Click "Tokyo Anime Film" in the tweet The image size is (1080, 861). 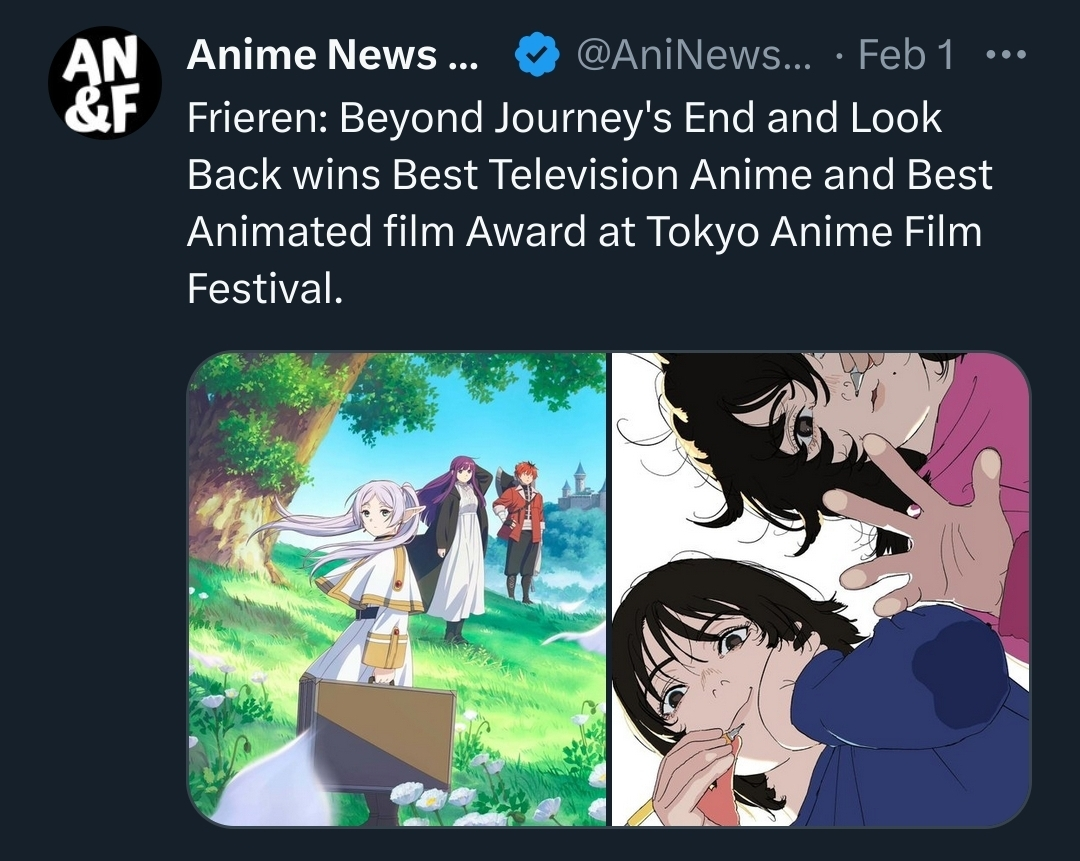point(813,232)
